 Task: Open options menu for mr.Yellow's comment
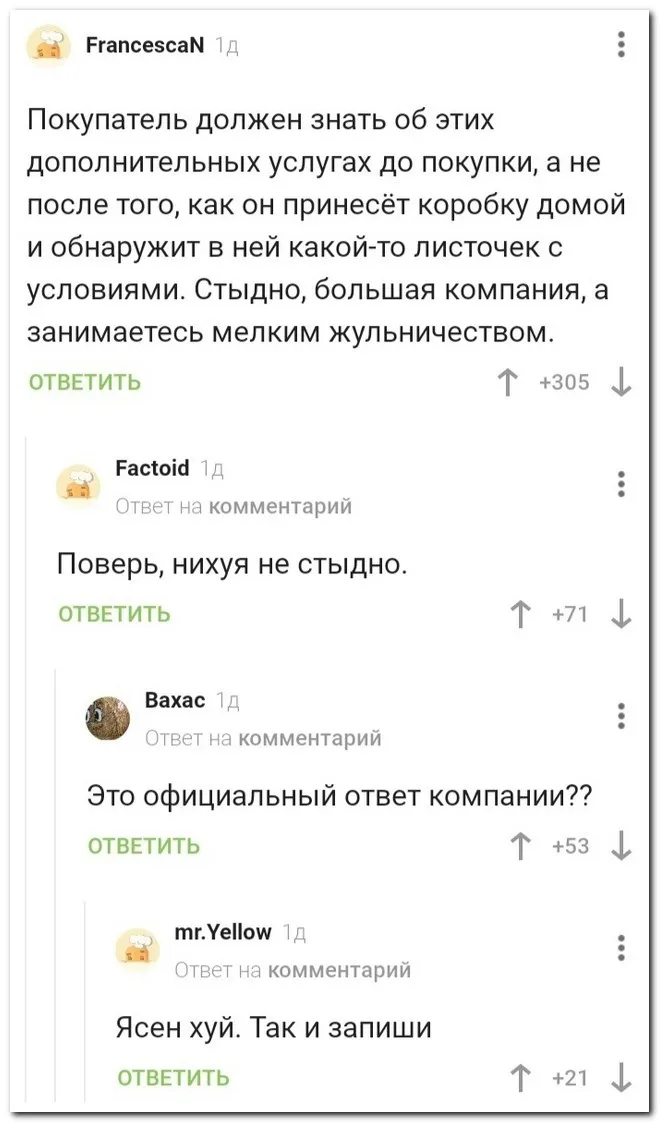click(621, 946)
